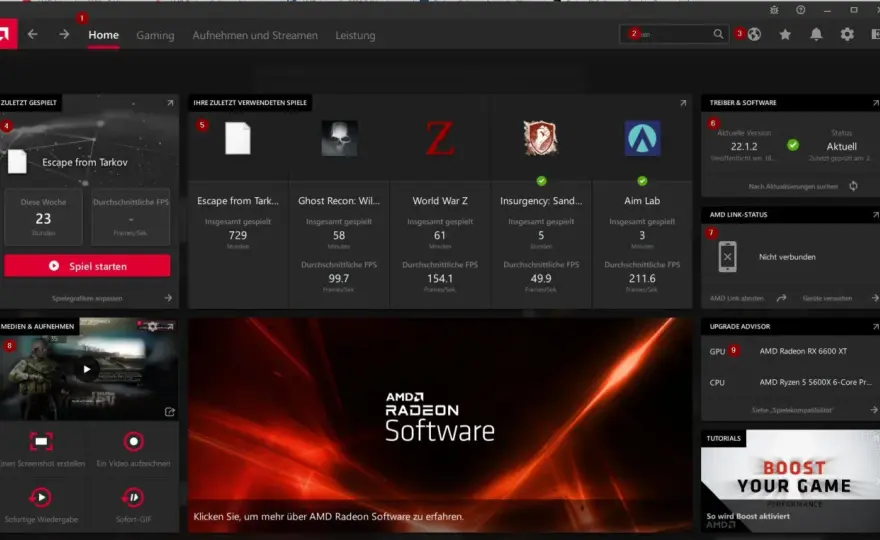This screenshot has height=540, width=880.
Task: Click Sofortige Wiedergabe icon
Action: pyautogui.click(x=41, y=497)
